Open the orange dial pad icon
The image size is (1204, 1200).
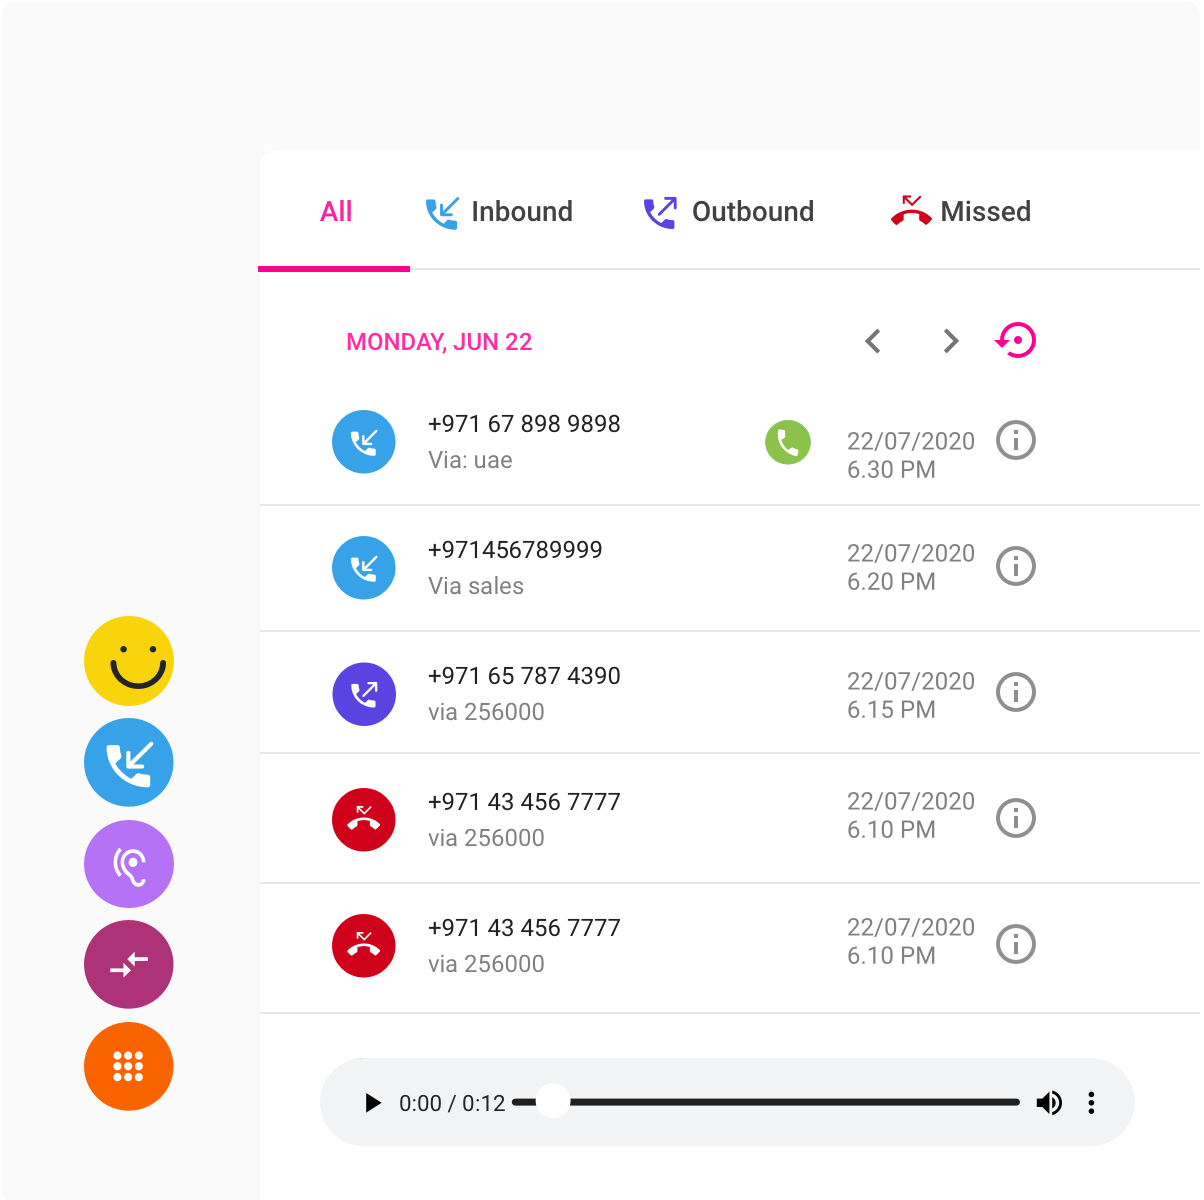click(x=129, y=1067)
